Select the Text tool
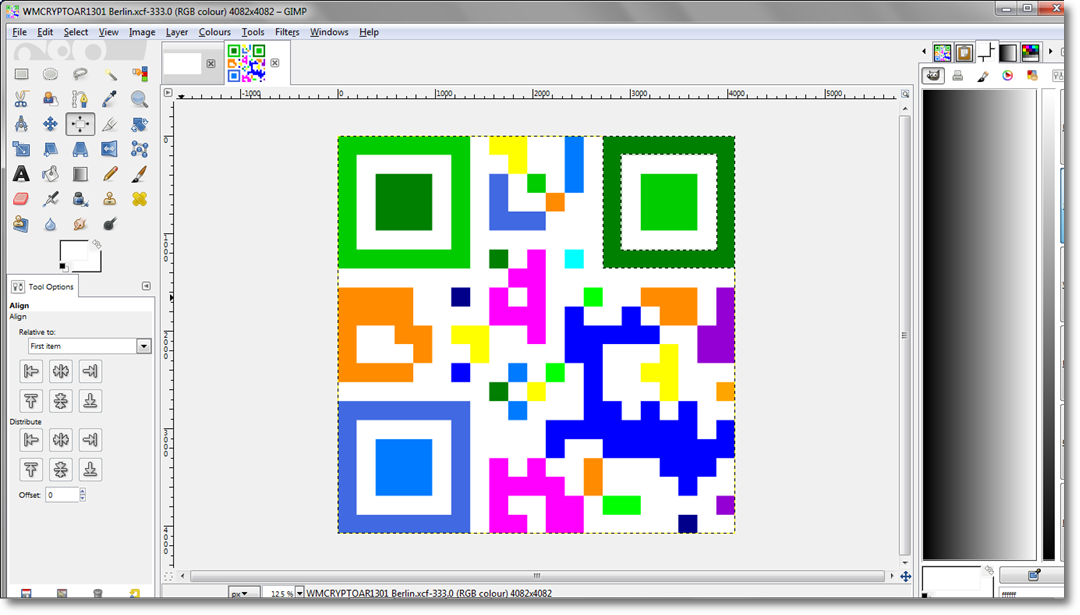 click(21, 174)
